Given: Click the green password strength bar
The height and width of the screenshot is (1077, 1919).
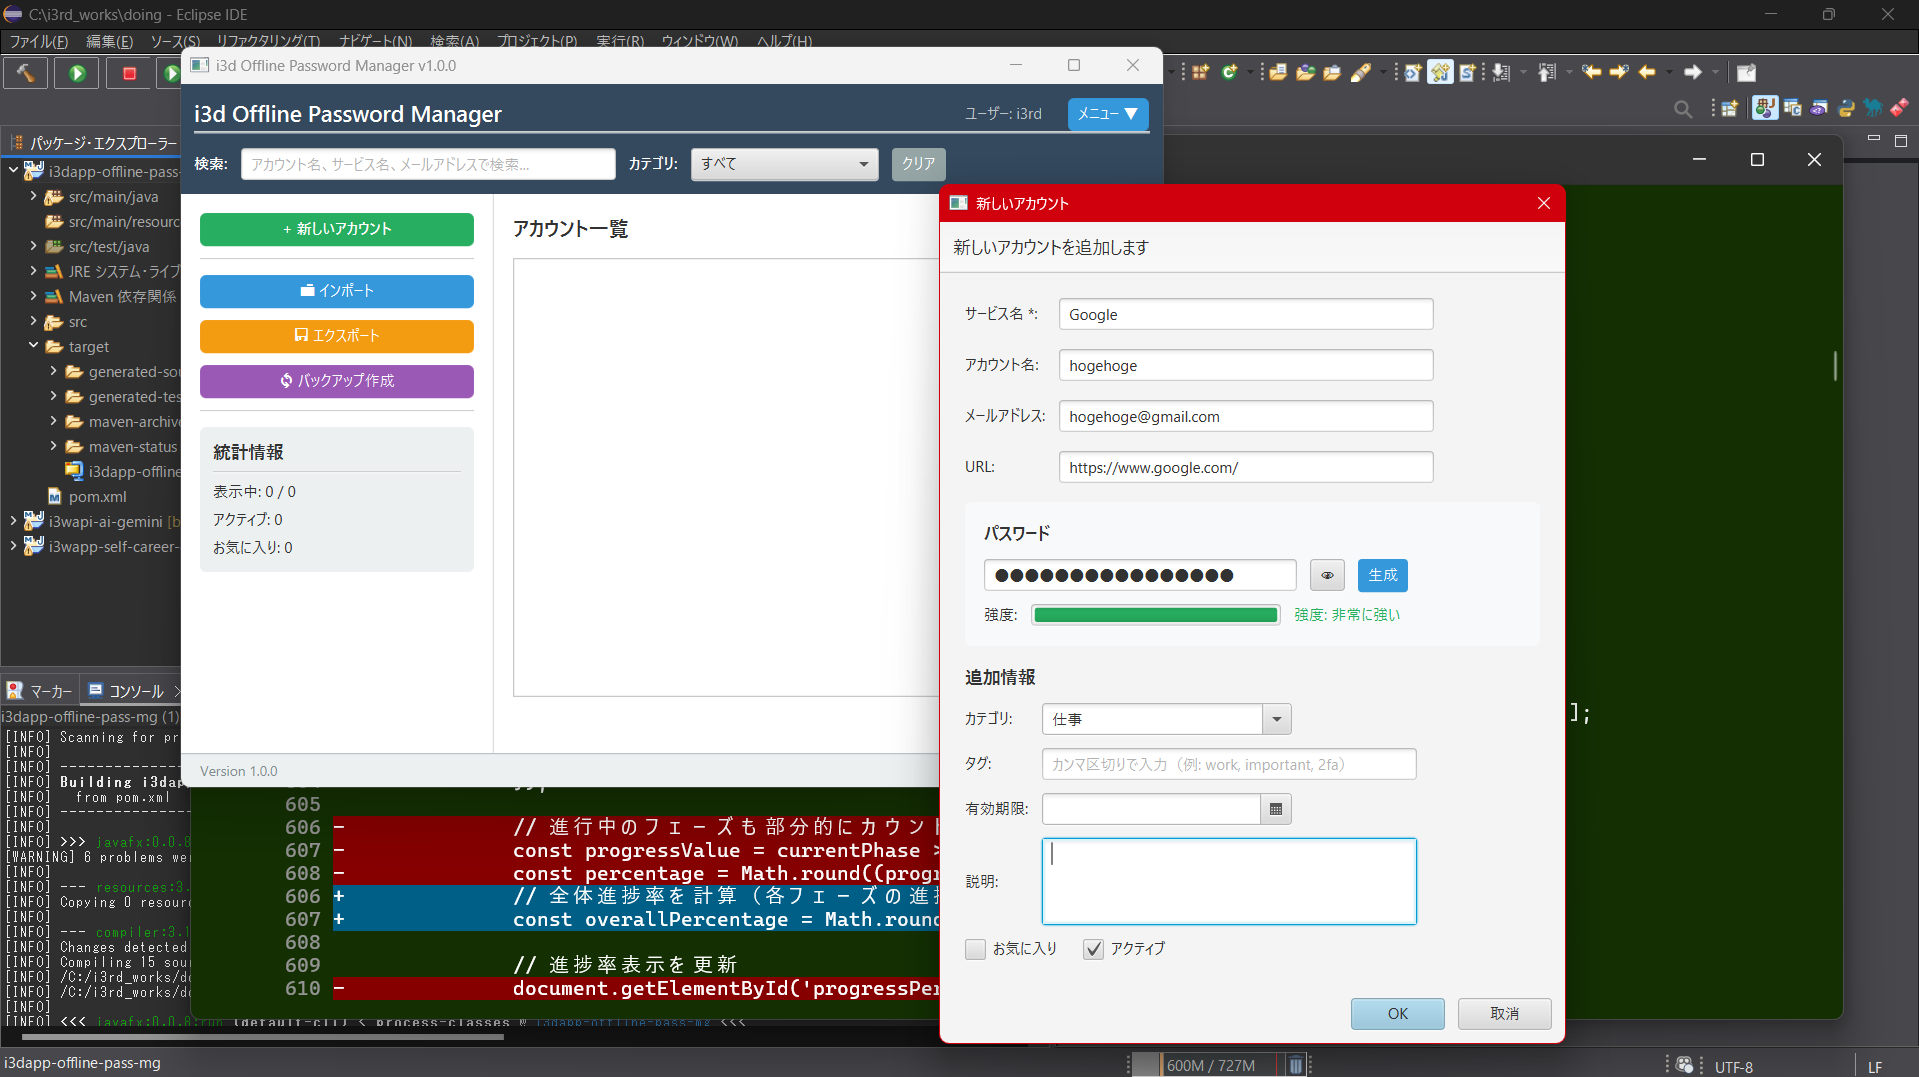Looking at the screenshot, I should (x=1155, y=615).
